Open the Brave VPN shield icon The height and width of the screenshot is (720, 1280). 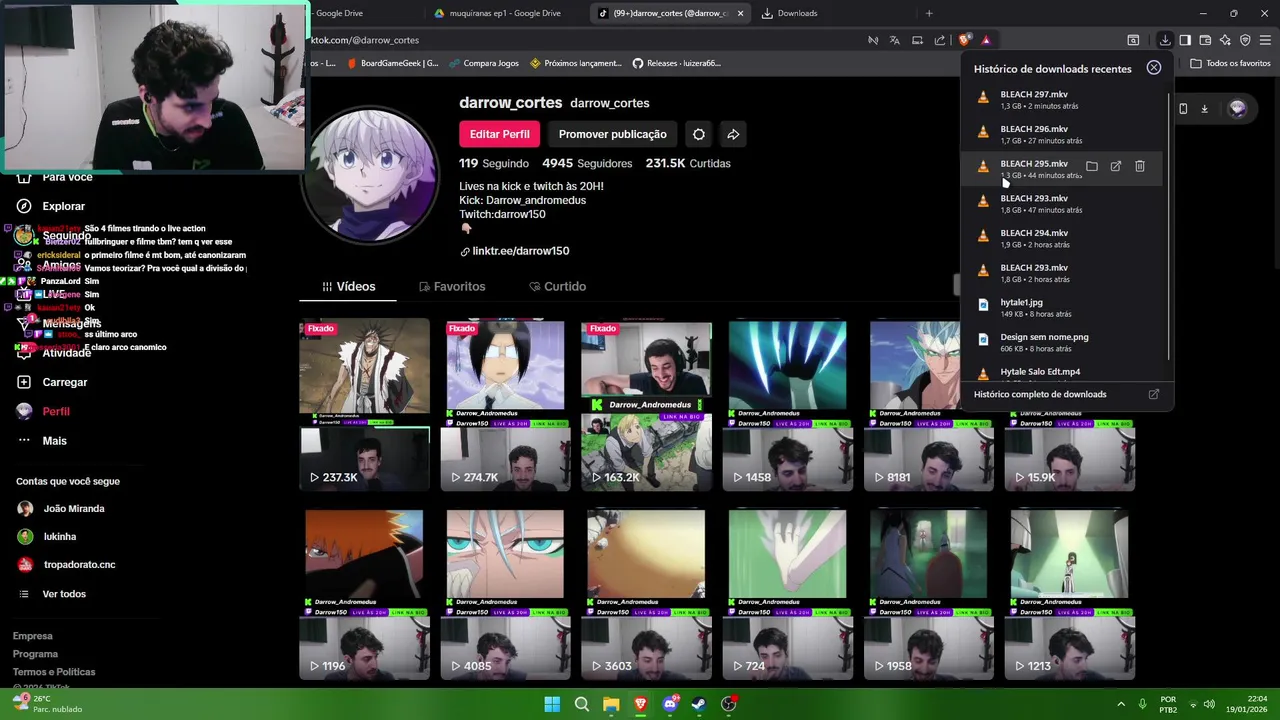point(1245,40)
